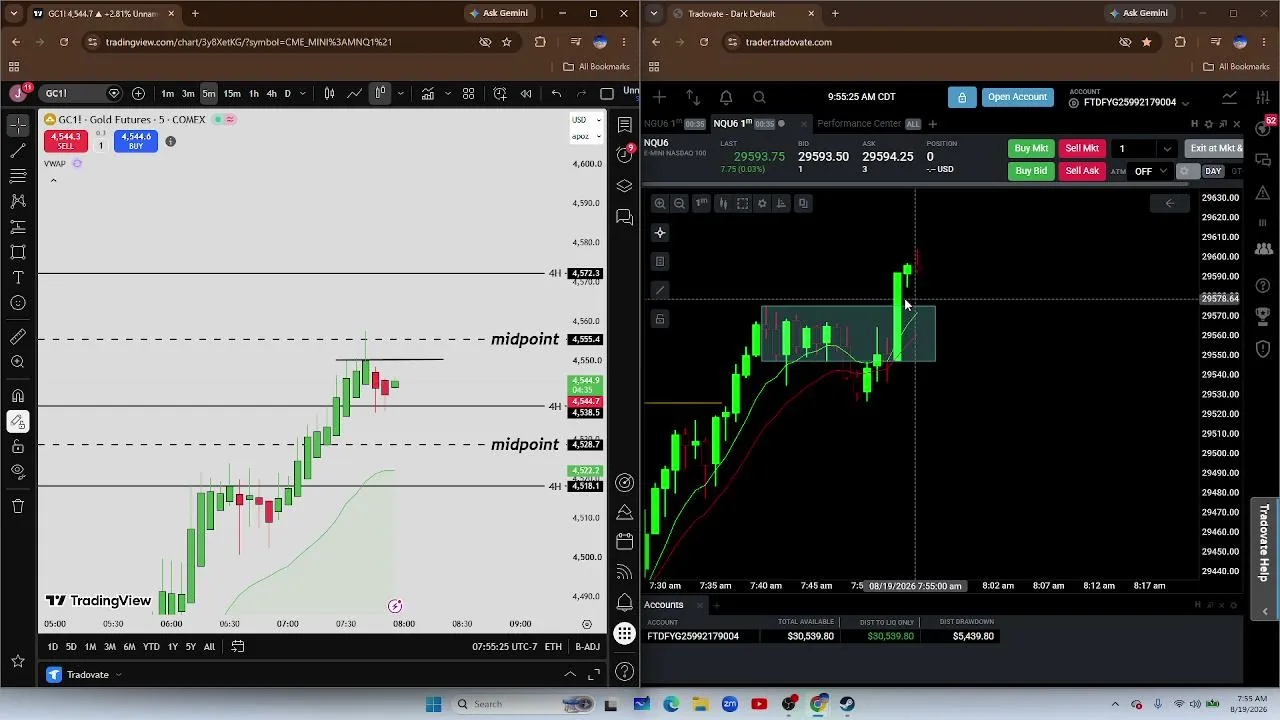Select the trend line drawing tool in TradingView
Viewport: 1280px width, 720px height.
[18, 150]
